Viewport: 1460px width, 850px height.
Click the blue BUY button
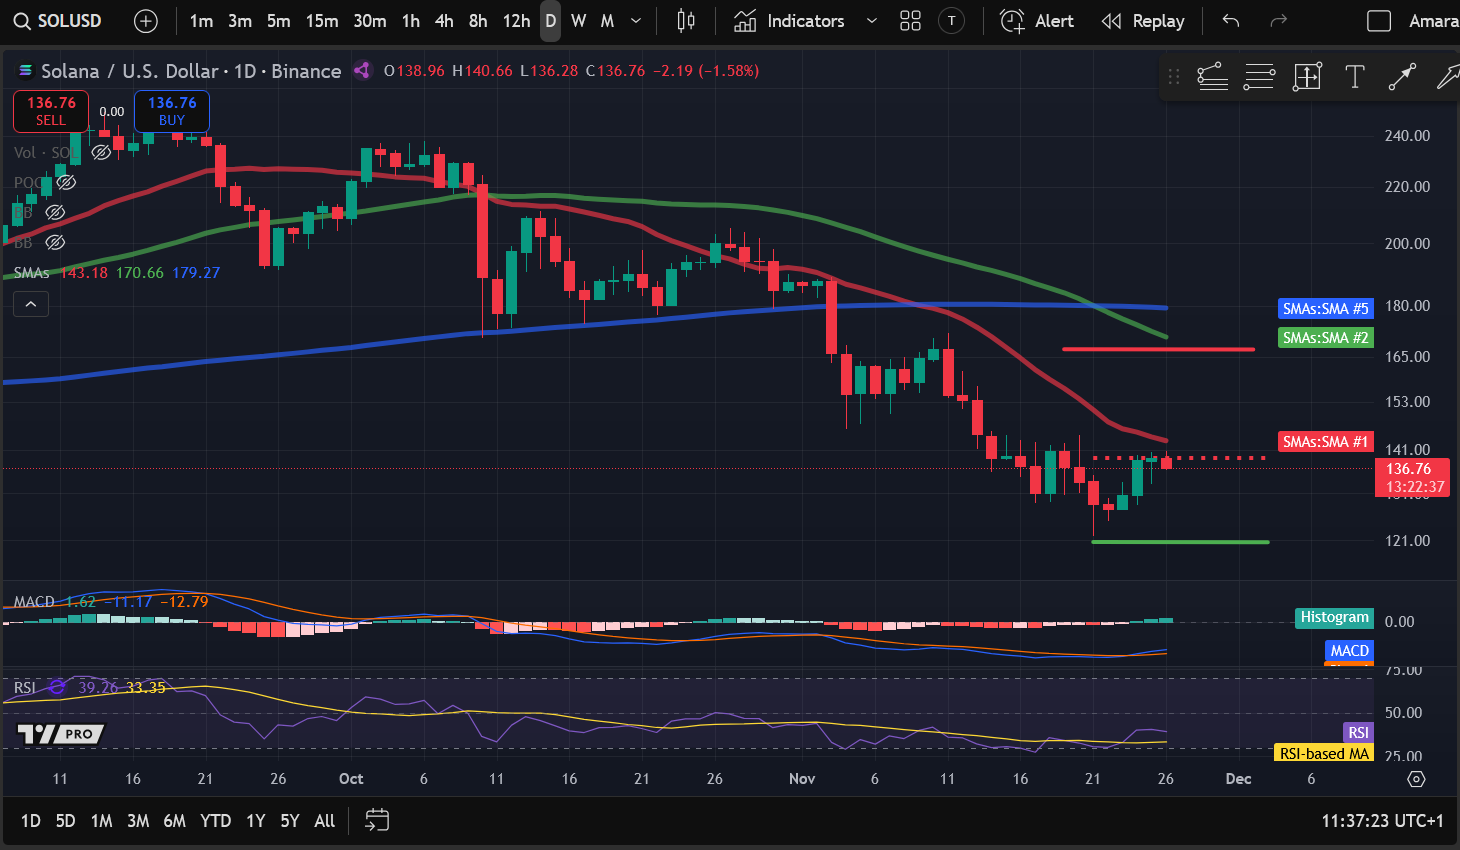(171, 112)
